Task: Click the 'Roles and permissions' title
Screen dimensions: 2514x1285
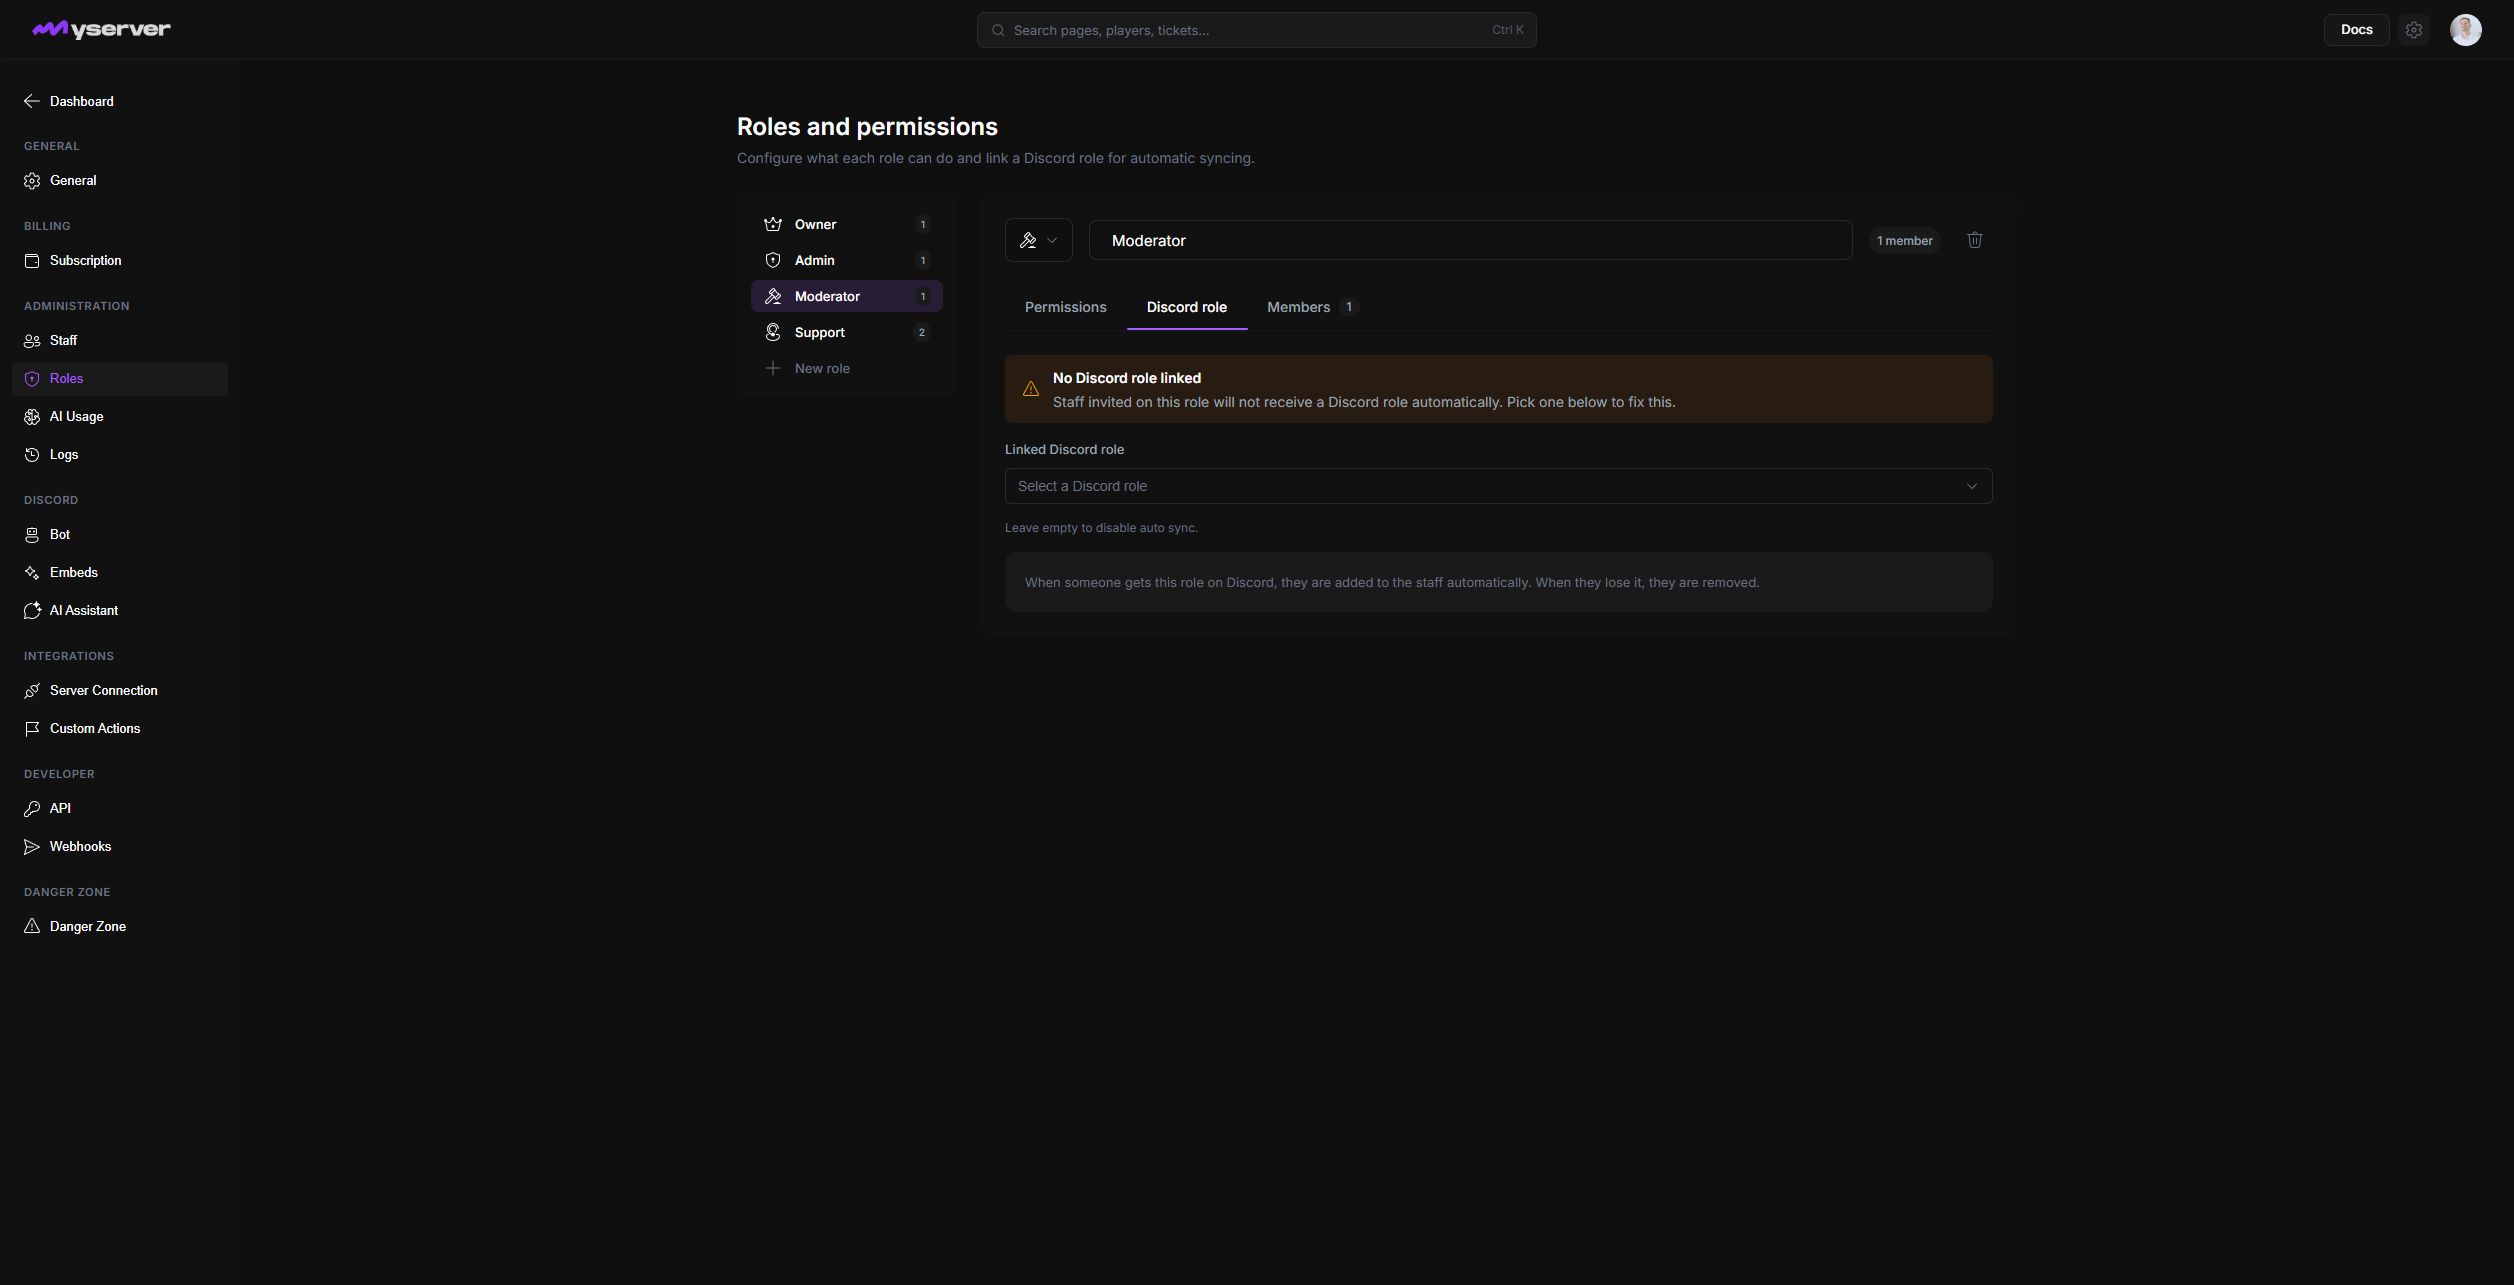Action: [867, 127]
